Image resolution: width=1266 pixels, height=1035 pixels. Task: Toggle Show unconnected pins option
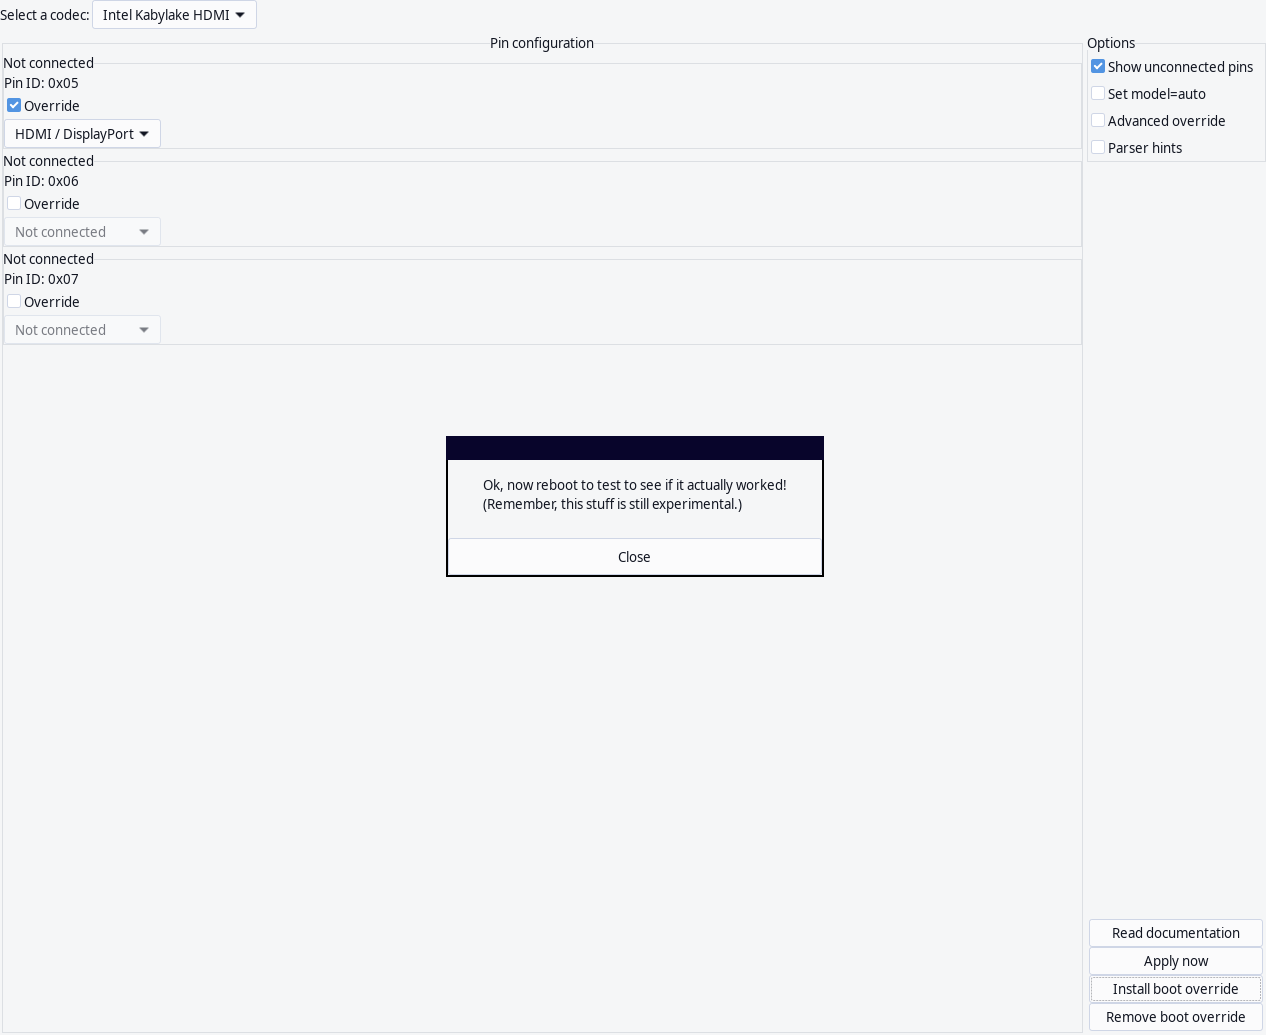click(1098, 67)
